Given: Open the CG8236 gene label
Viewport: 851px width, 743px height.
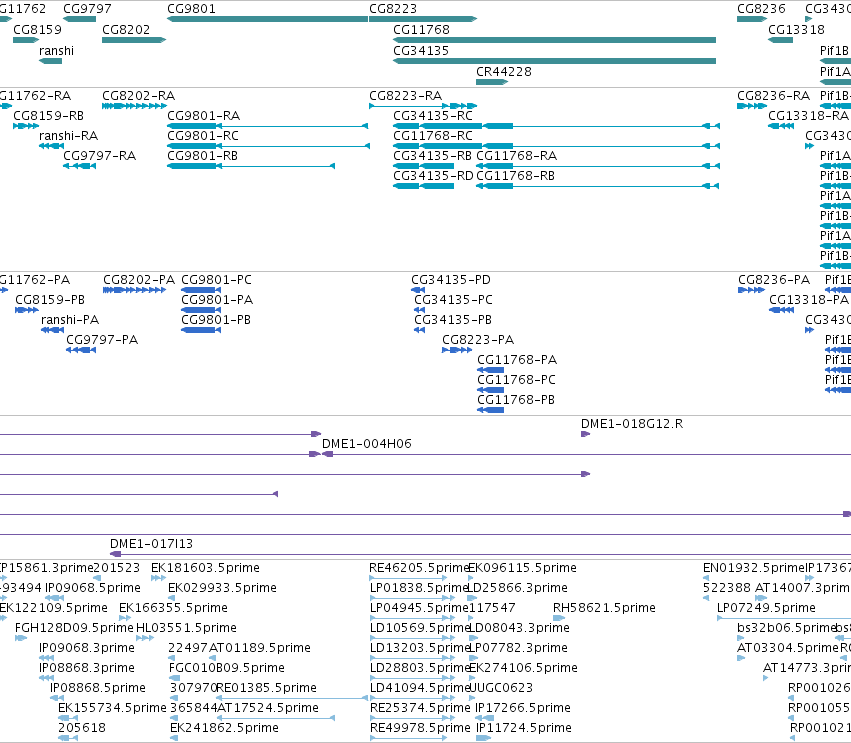Looking at the screenshot, I should 761,9.
